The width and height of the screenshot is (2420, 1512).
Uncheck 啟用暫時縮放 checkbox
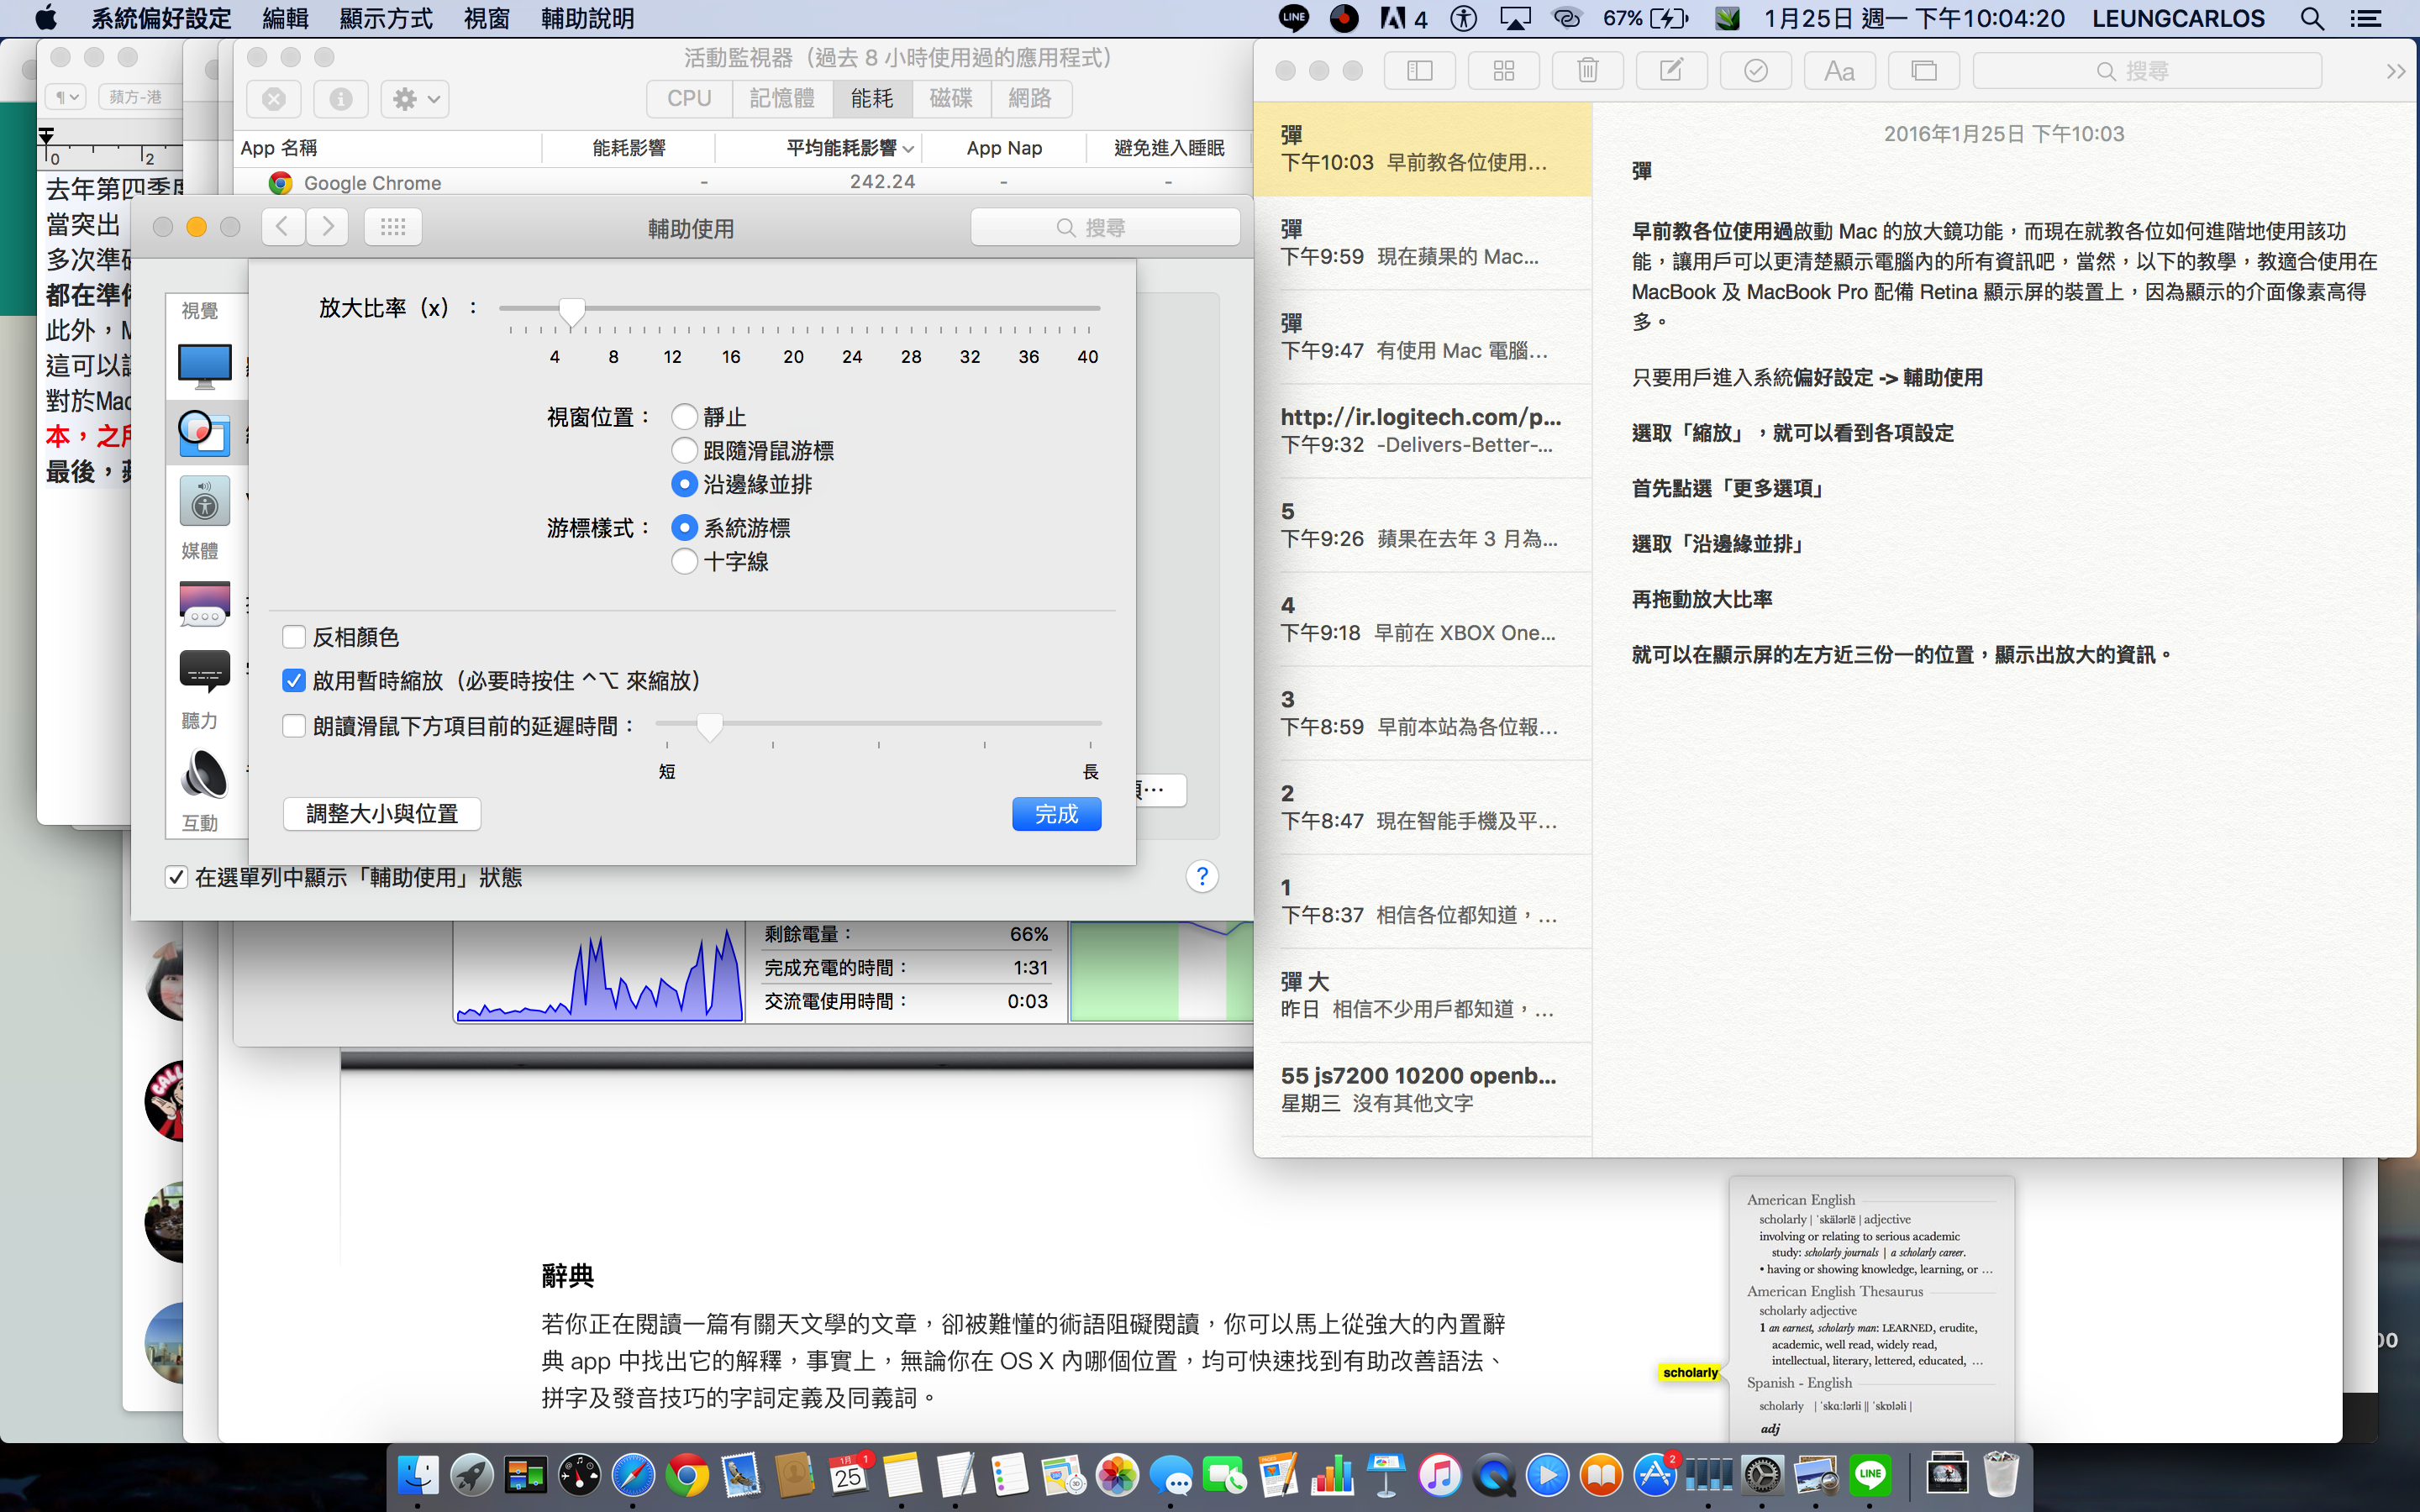pos(294,681)
